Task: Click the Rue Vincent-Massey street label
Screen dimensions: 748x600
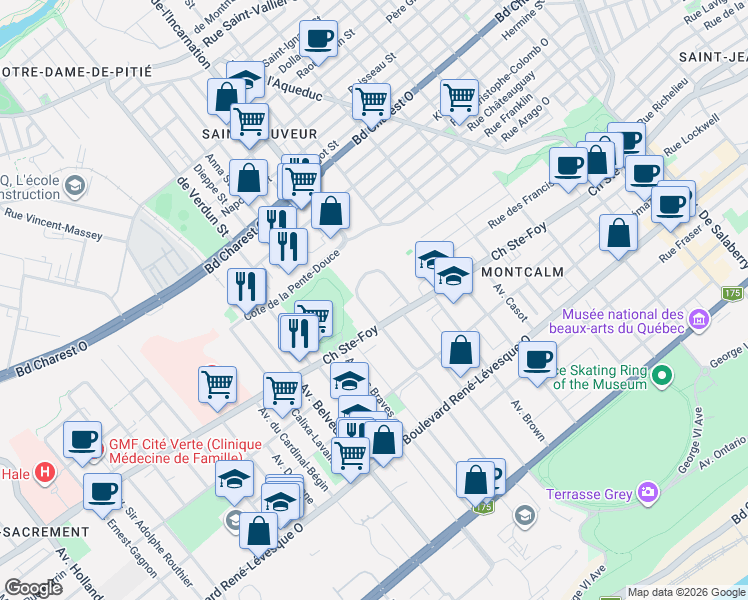Action: pos(53,224)
